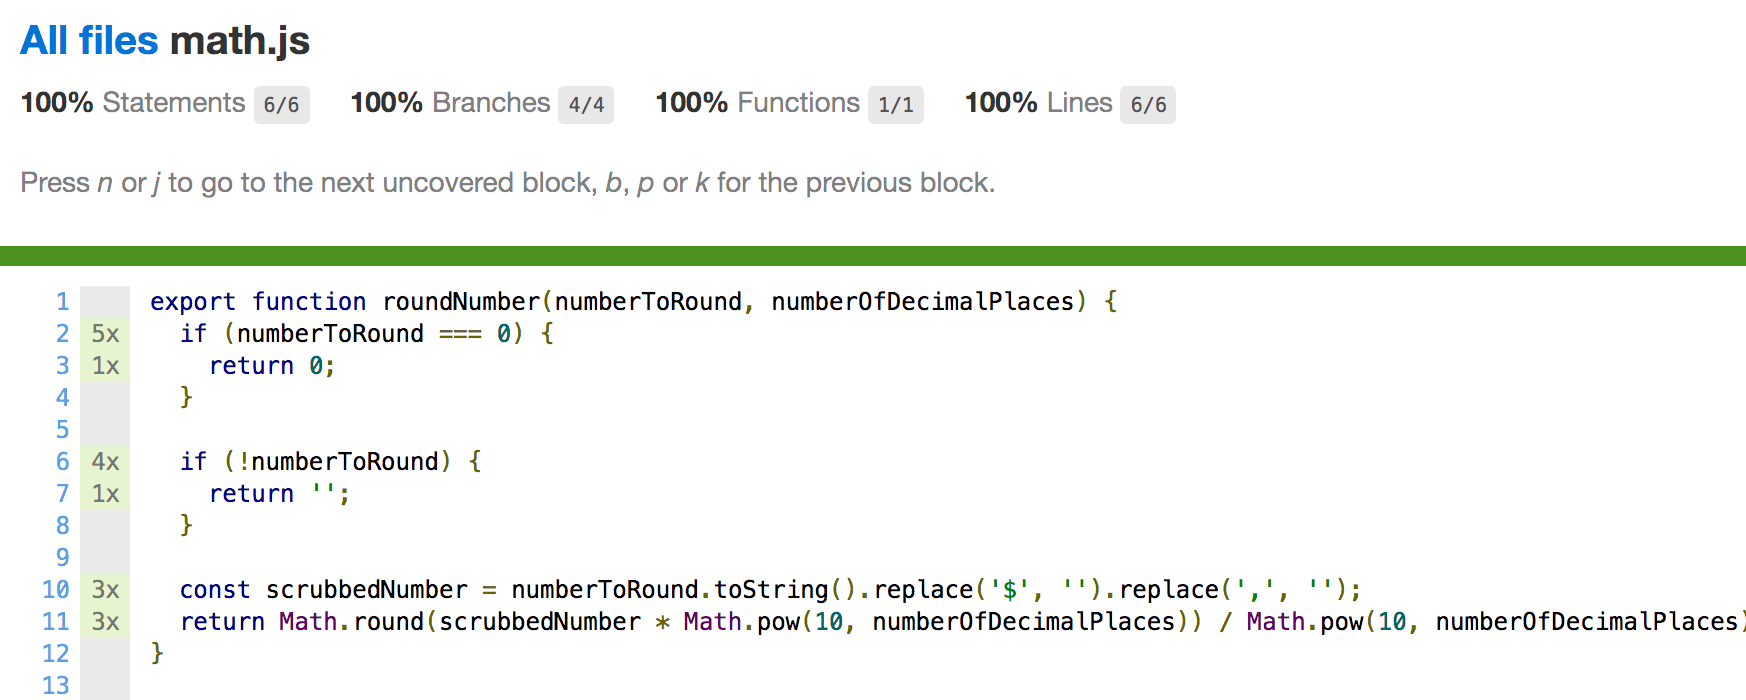Click the scrubbedNumber const declaration
The width and height of the screenshot is (1746, 700).
[x=366, y=590]
